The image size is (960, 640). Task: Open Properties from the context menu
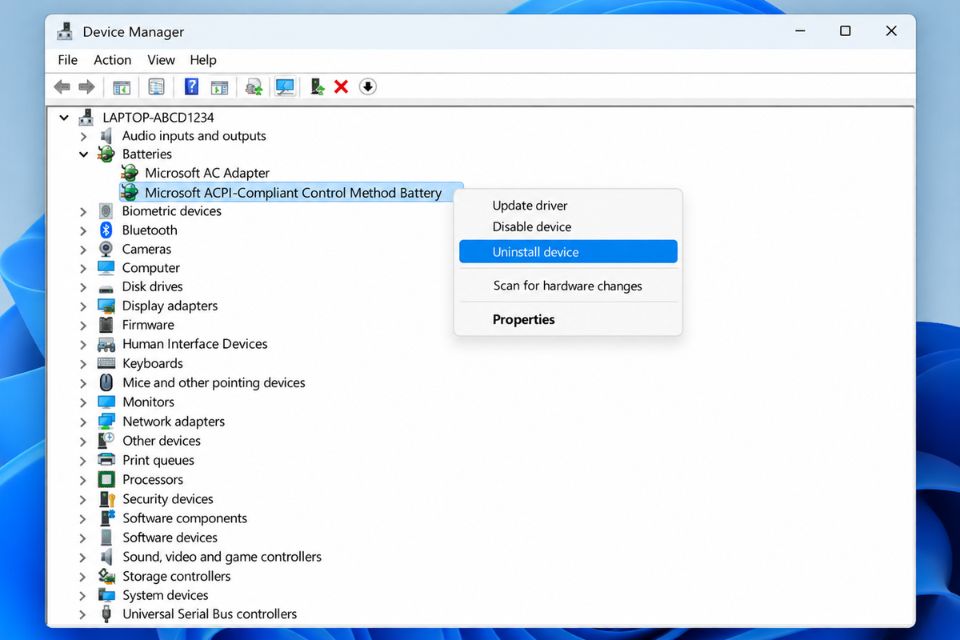tap(568, 320)
